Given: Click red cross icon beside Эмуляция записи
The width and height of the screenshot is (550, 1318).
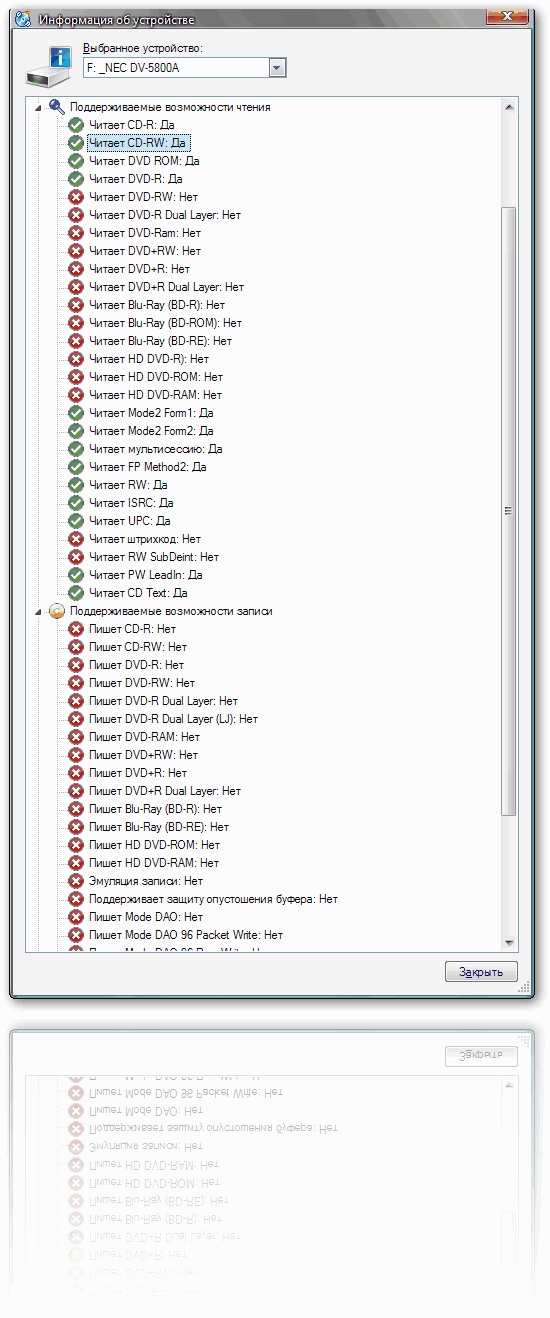Looking at the screenshot, I should click(x=76, y=881).
